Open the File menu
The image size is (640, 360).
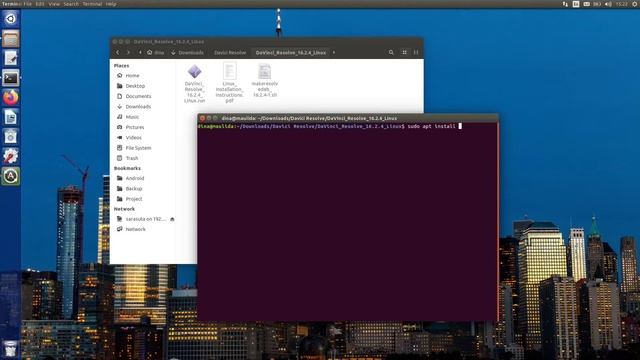click(x=27, y=4)
